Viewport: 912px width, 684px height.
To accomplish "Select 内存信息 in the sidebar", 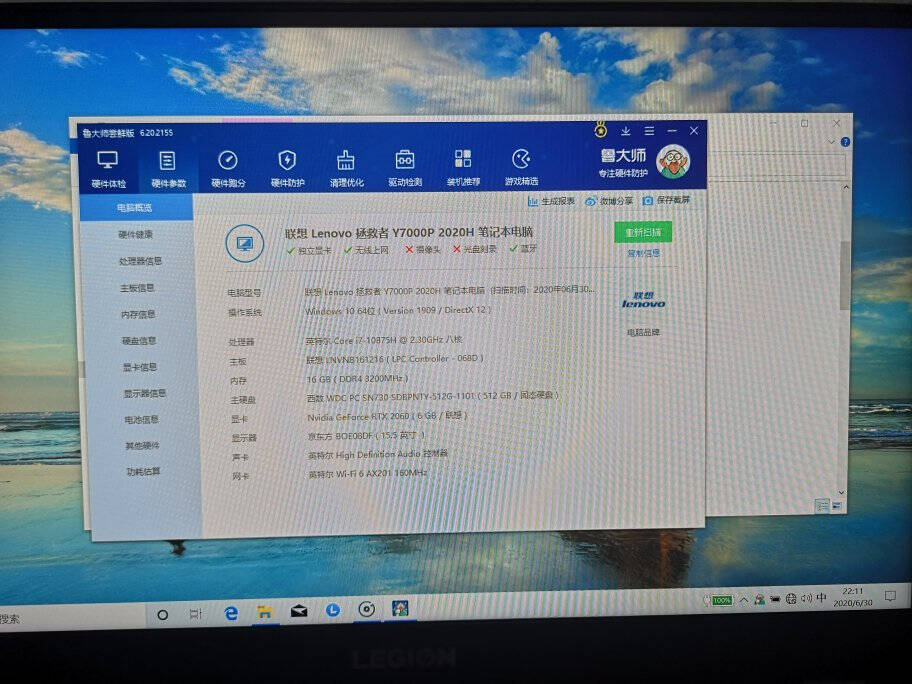I will 138,315.
